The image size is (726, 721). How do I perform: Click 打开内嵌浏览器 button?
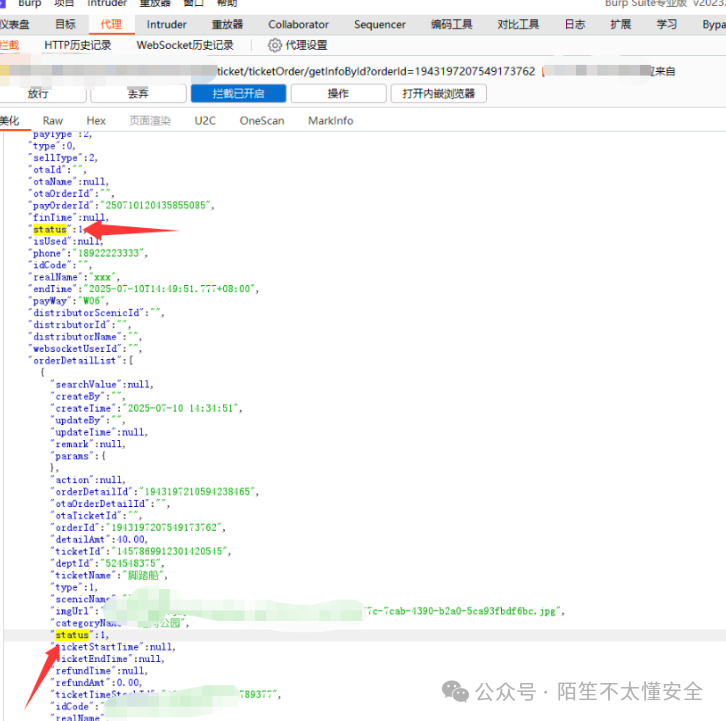[x=438, y=94]
